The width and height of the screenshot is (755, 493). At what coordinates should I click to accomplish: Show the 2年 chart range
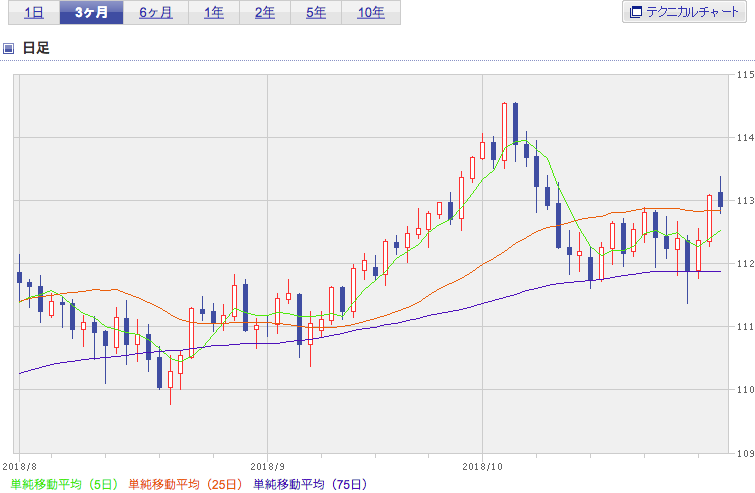tap(265, 13)
